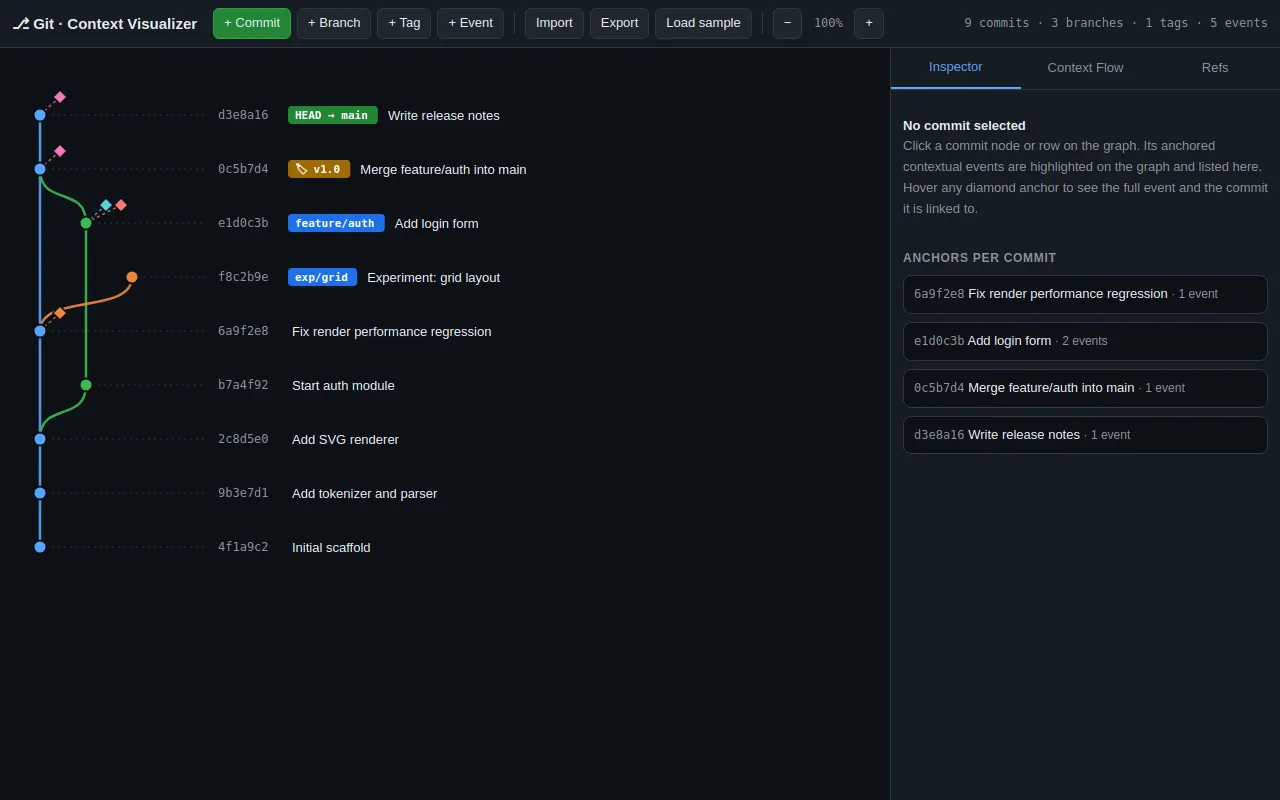Zoom in with the plus button
Image resolution: width=1280 pixels, height=800 pixels.
(869, 23)
